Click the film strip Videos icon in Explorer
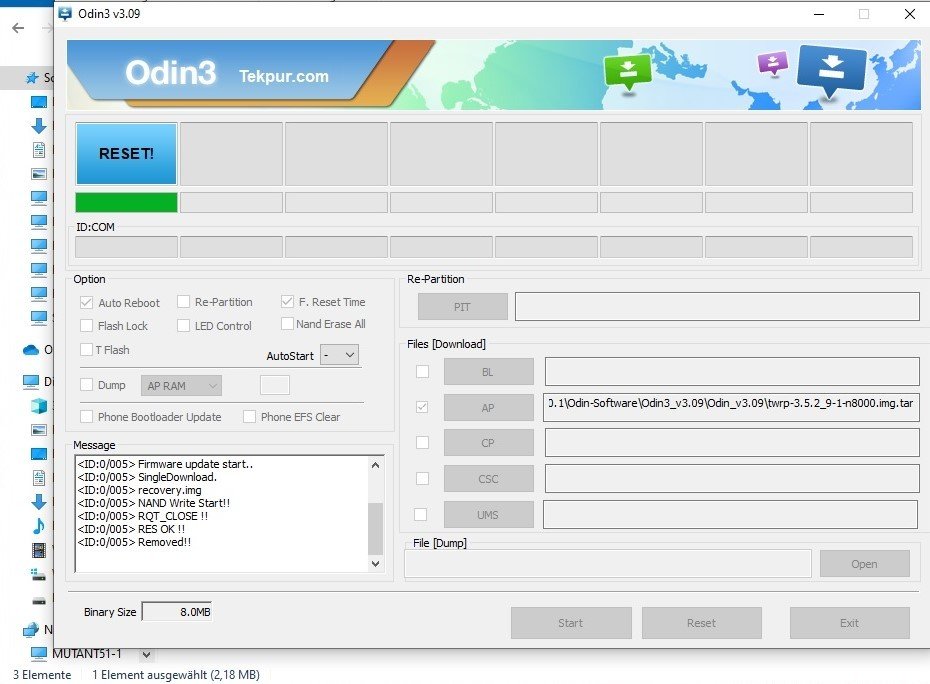 (39, 550)
